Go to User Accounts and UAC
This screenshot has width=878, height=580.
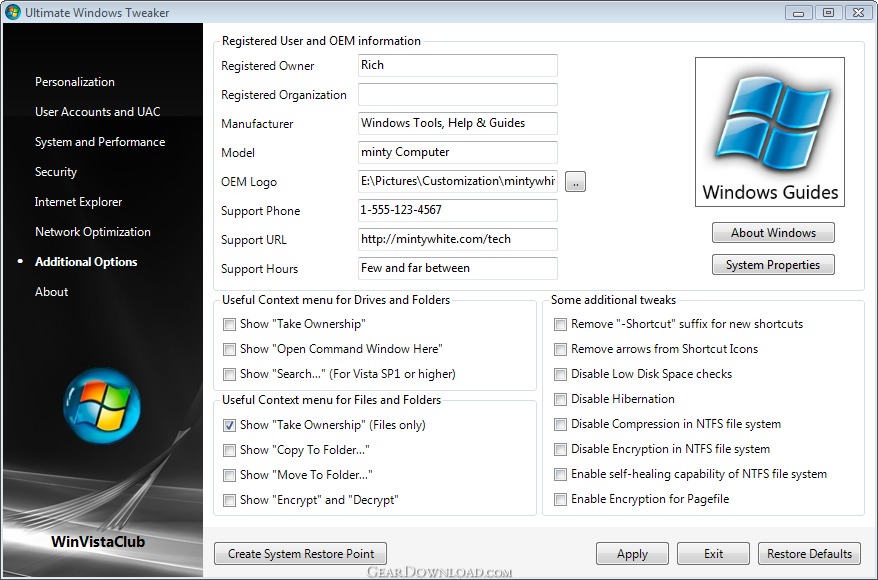pos(97,112)
